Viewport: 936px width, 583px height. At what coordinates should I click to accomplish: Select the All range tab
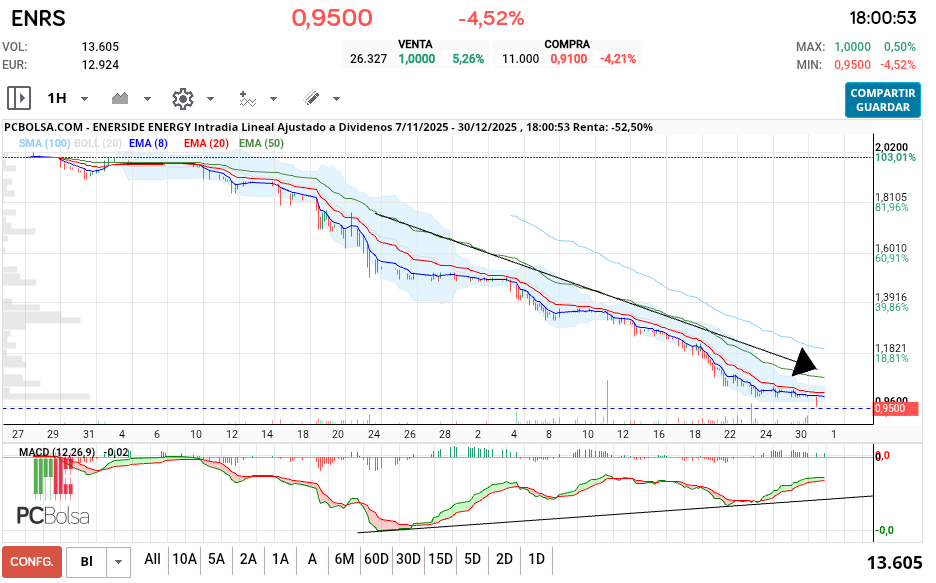coord(152,561)
